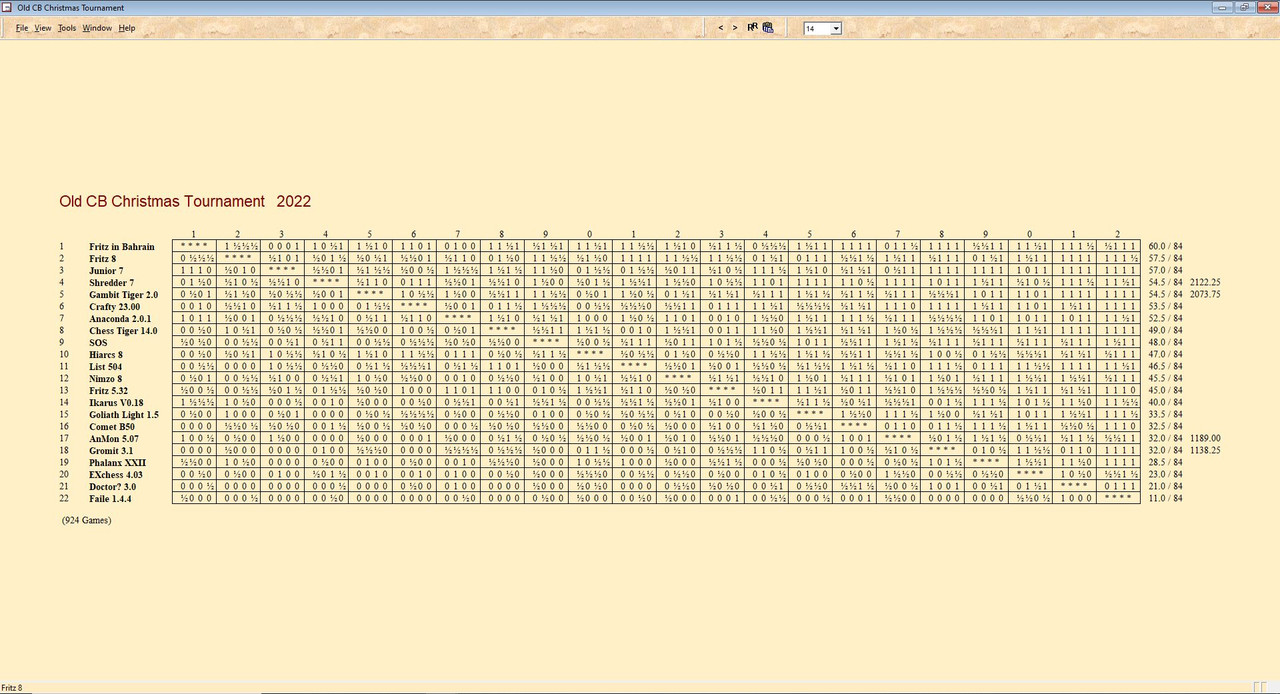1280x694 pixels.
Task: Select player Fritz 5.32
Action: pos(109,391)
